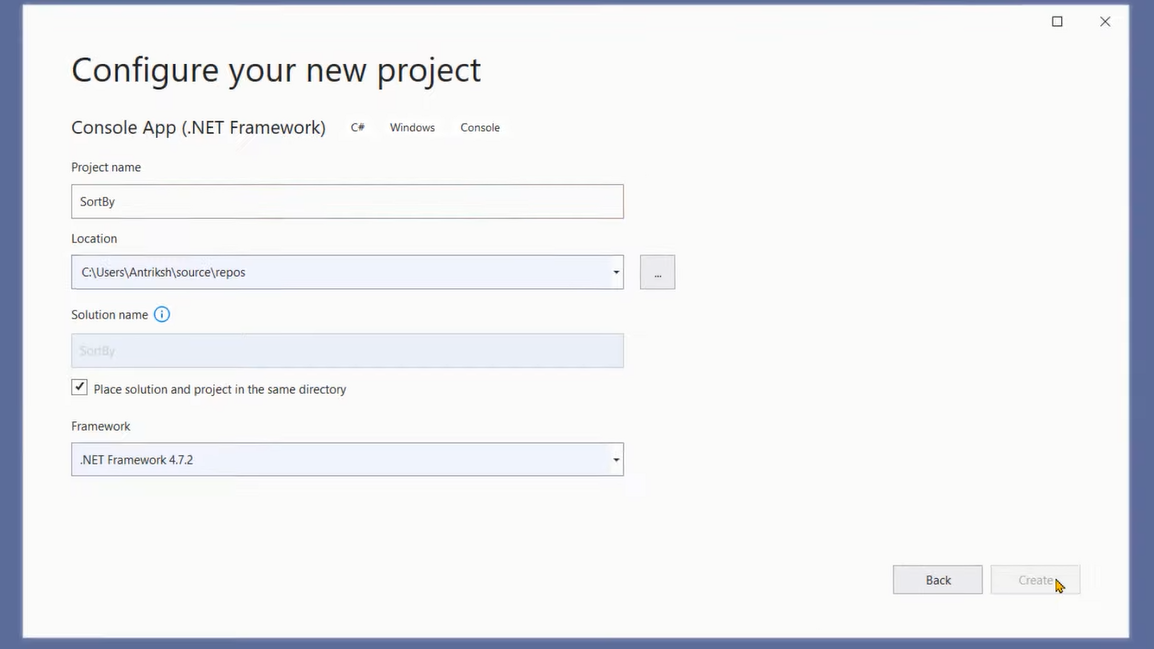Click the disabled Solution name field
The image size is (1154, 649).
347,351
